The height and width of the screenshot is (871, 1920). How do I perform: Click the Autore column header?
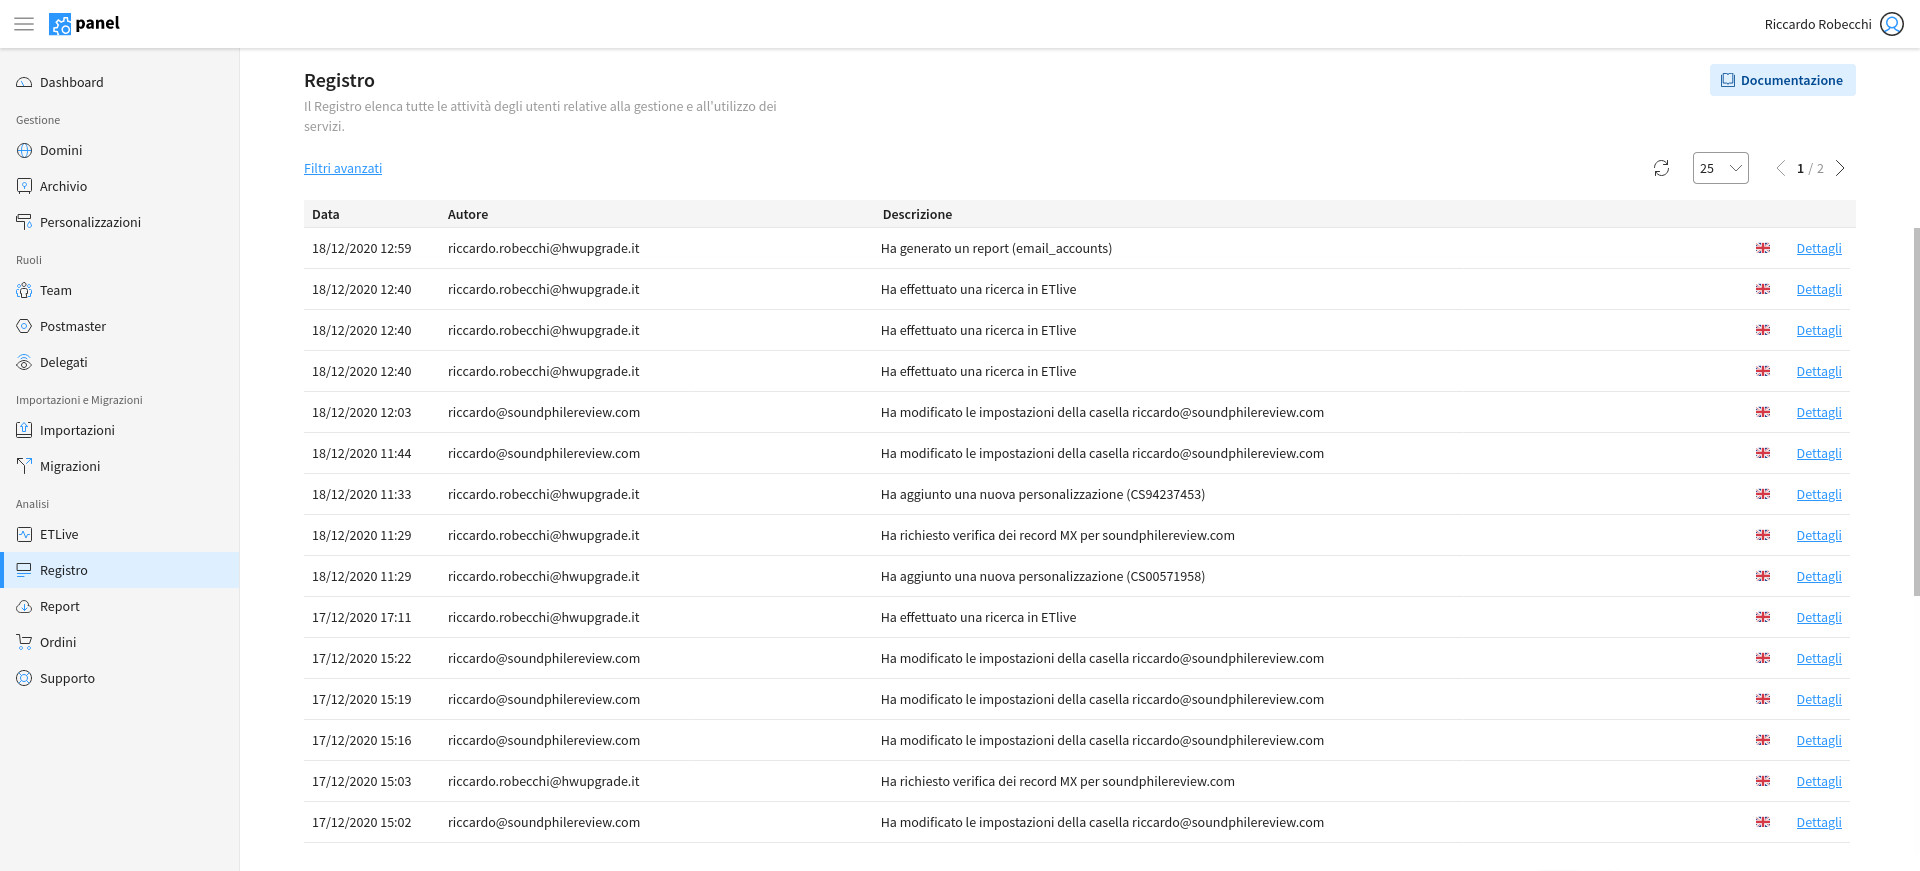point(468,214)
